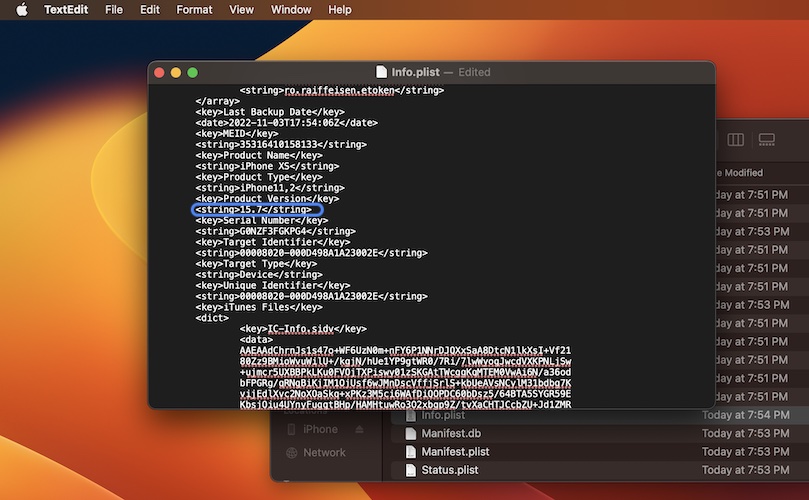809x500 pixels.
Task: Open the Format menu
Action: pos(194,9)
